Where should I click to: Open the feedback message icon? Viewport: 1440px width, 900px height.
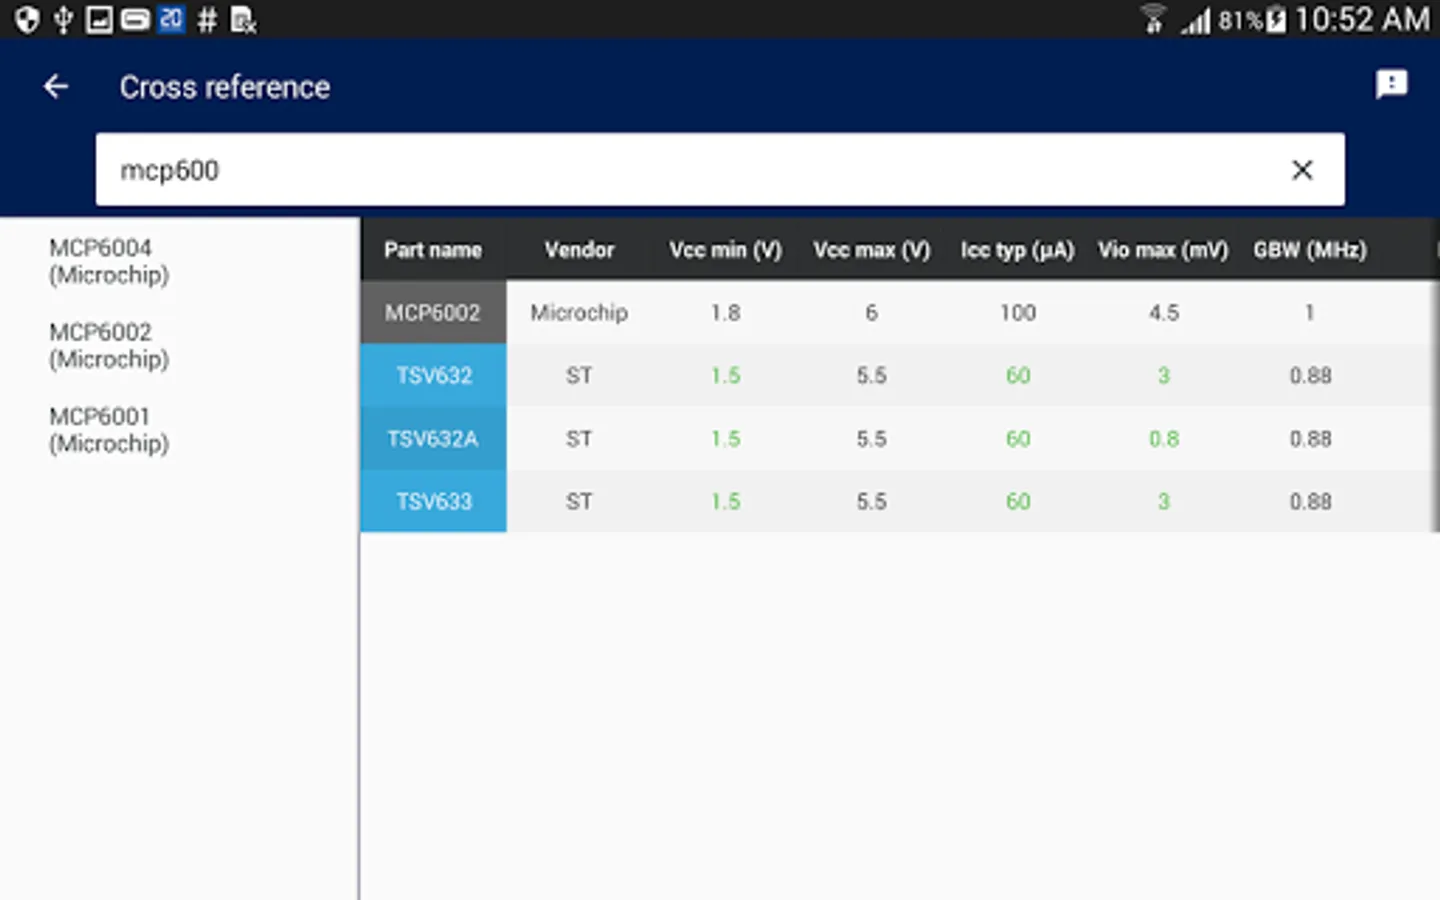pyautogui.click(x=1391, y=85)
